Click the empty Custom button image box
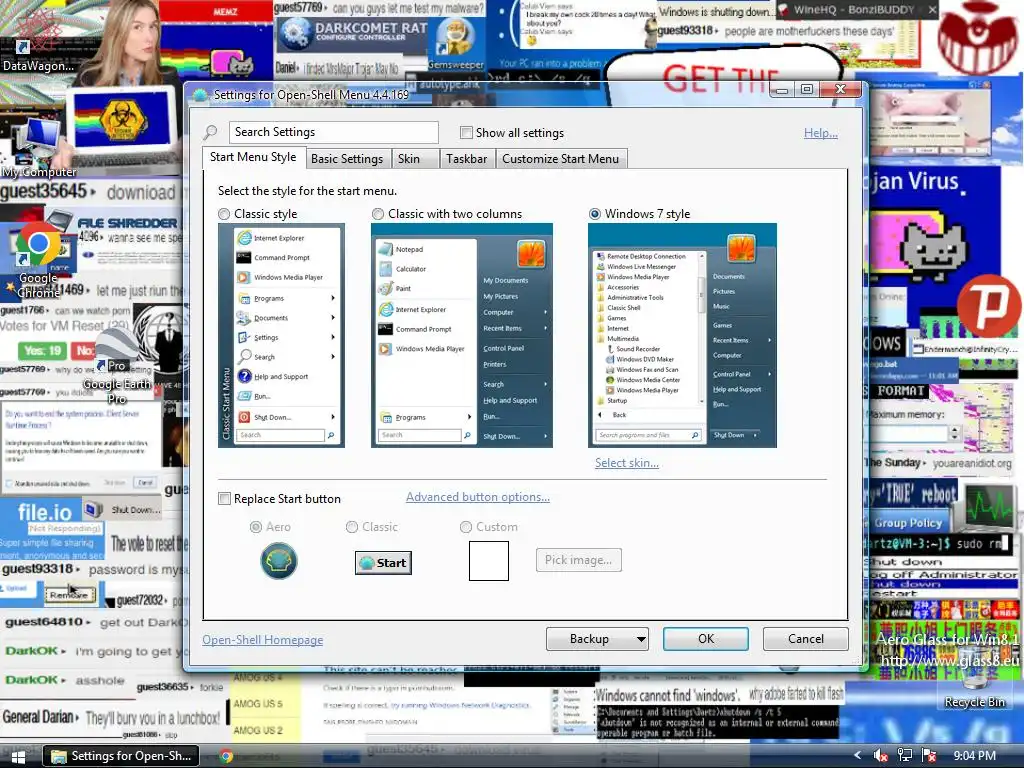Screen dimensions: 1024x768 pos(488,561)
